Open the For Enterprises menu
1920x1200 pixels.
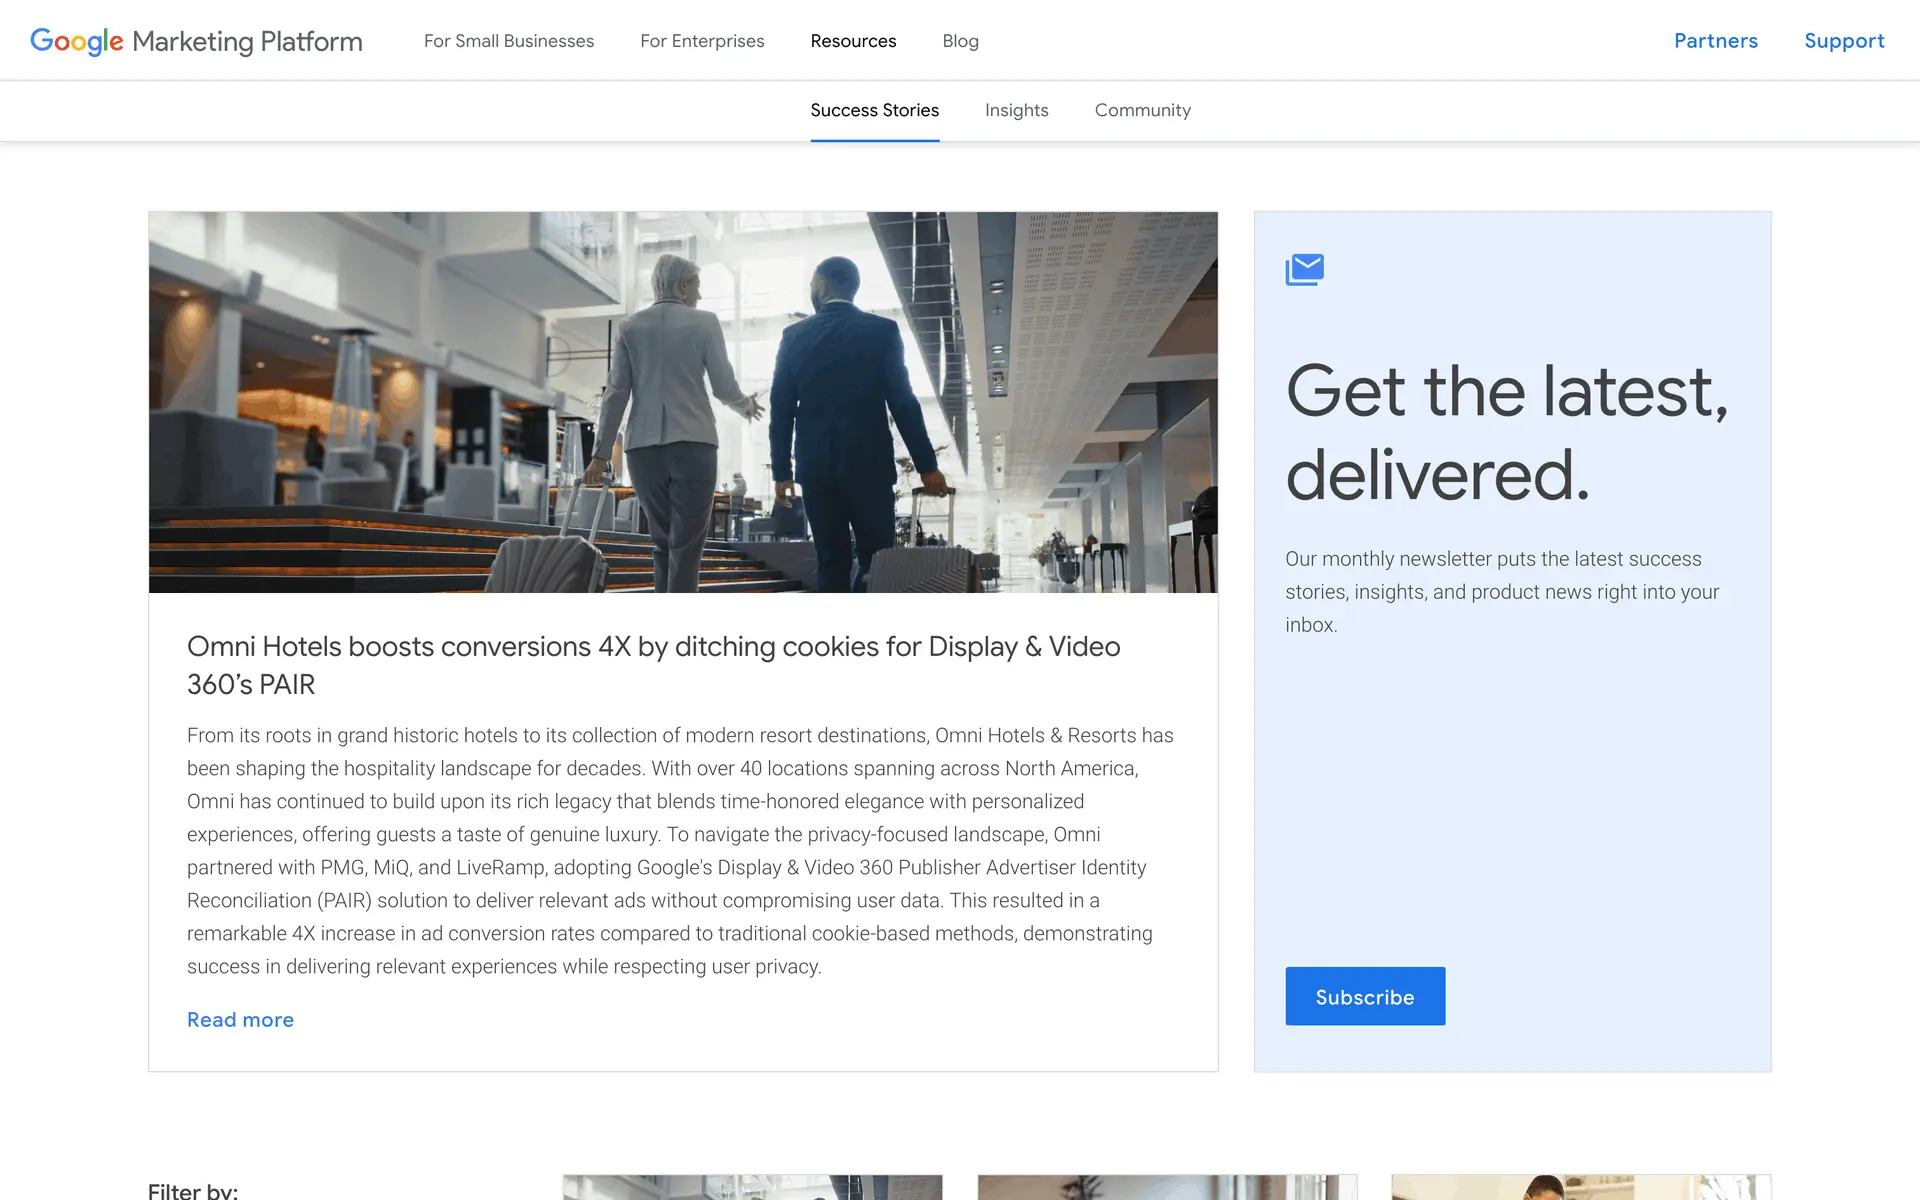(702, 41)
